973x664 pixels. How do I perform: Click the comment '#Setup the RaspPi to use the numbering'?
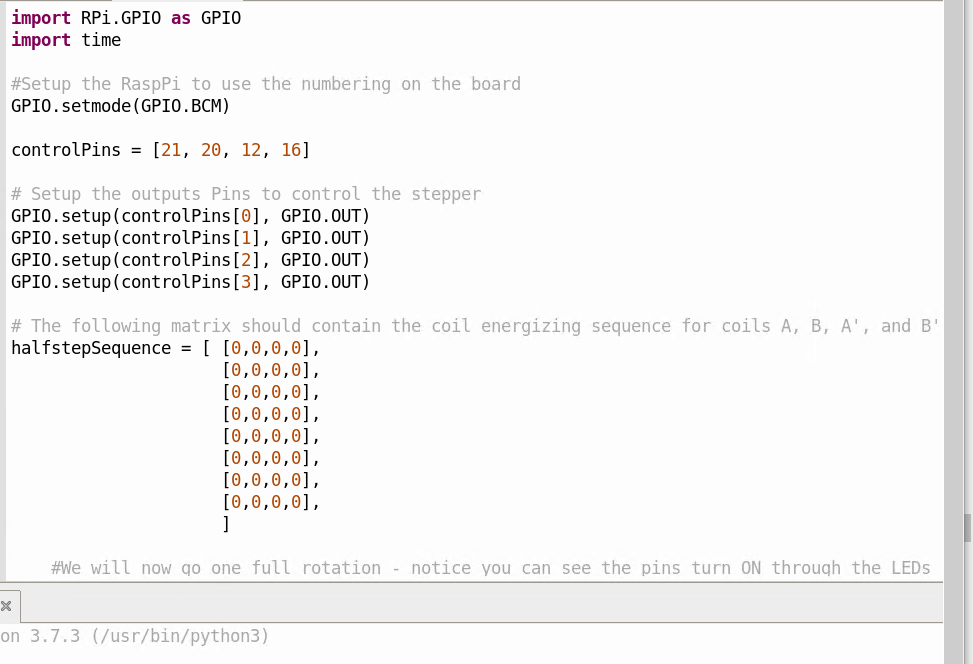tap(266, 84)
